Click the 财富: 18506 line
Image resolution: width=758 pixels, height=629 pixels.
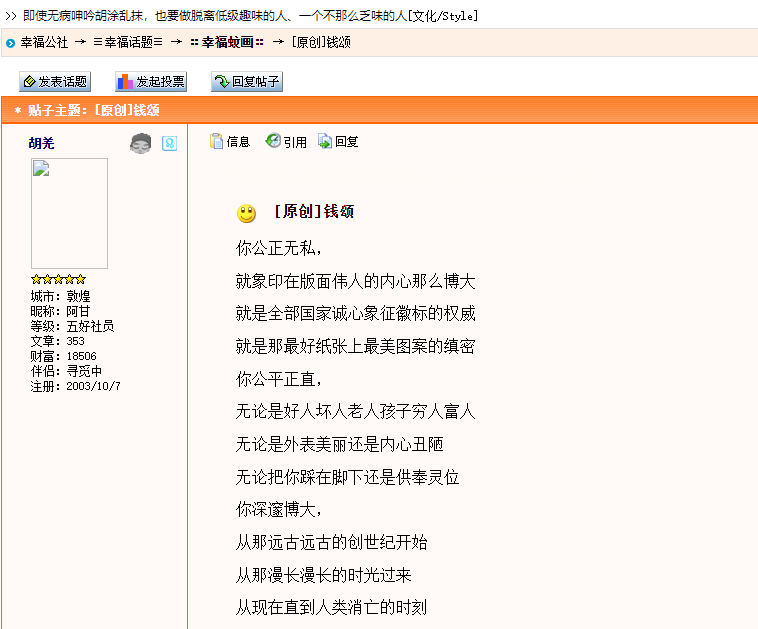point(63,356)
